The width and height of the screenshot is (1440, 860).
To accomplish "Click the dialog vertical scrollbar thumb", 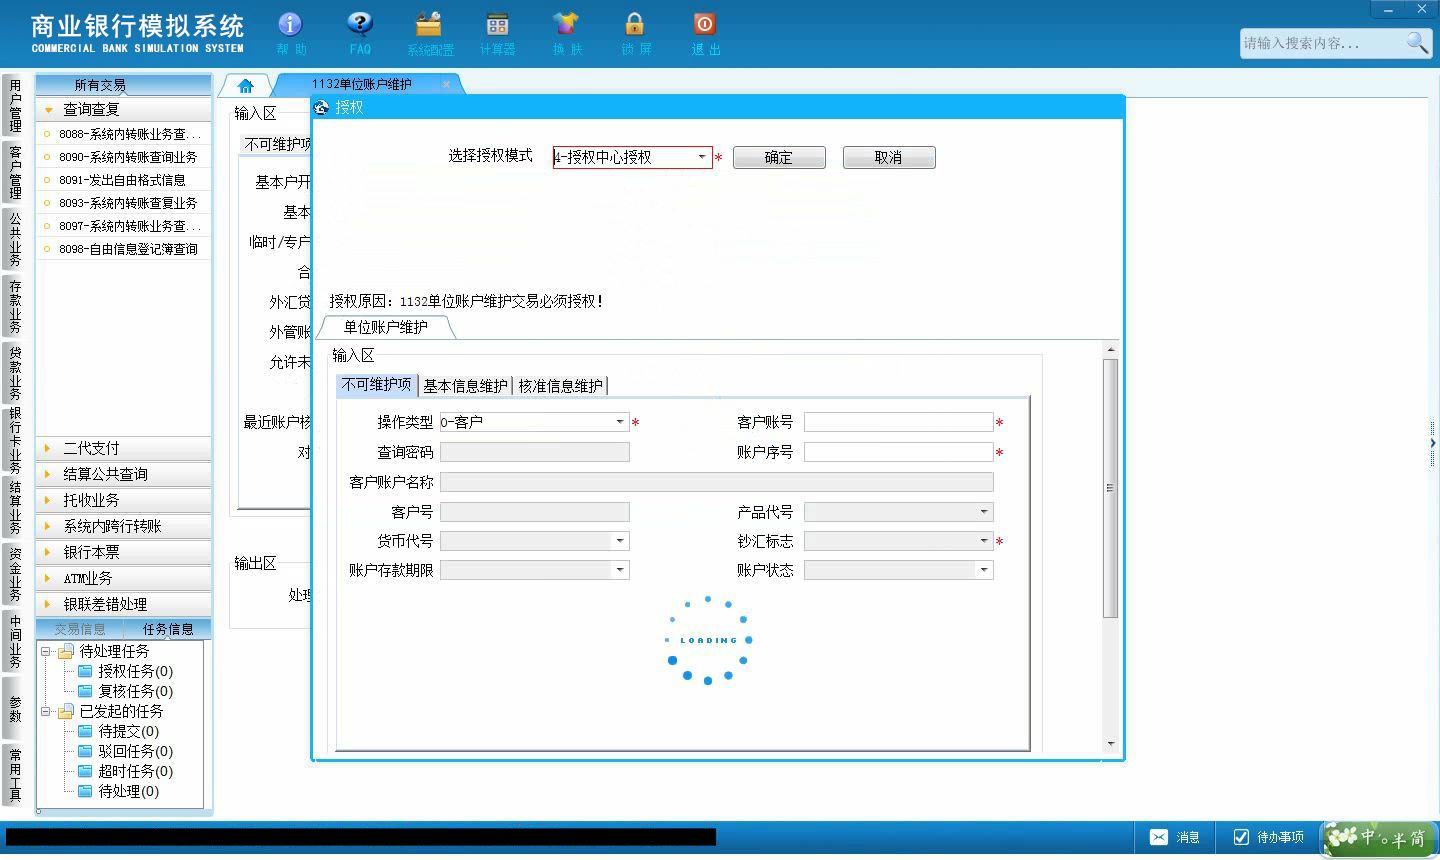I will click(1110, 487).
